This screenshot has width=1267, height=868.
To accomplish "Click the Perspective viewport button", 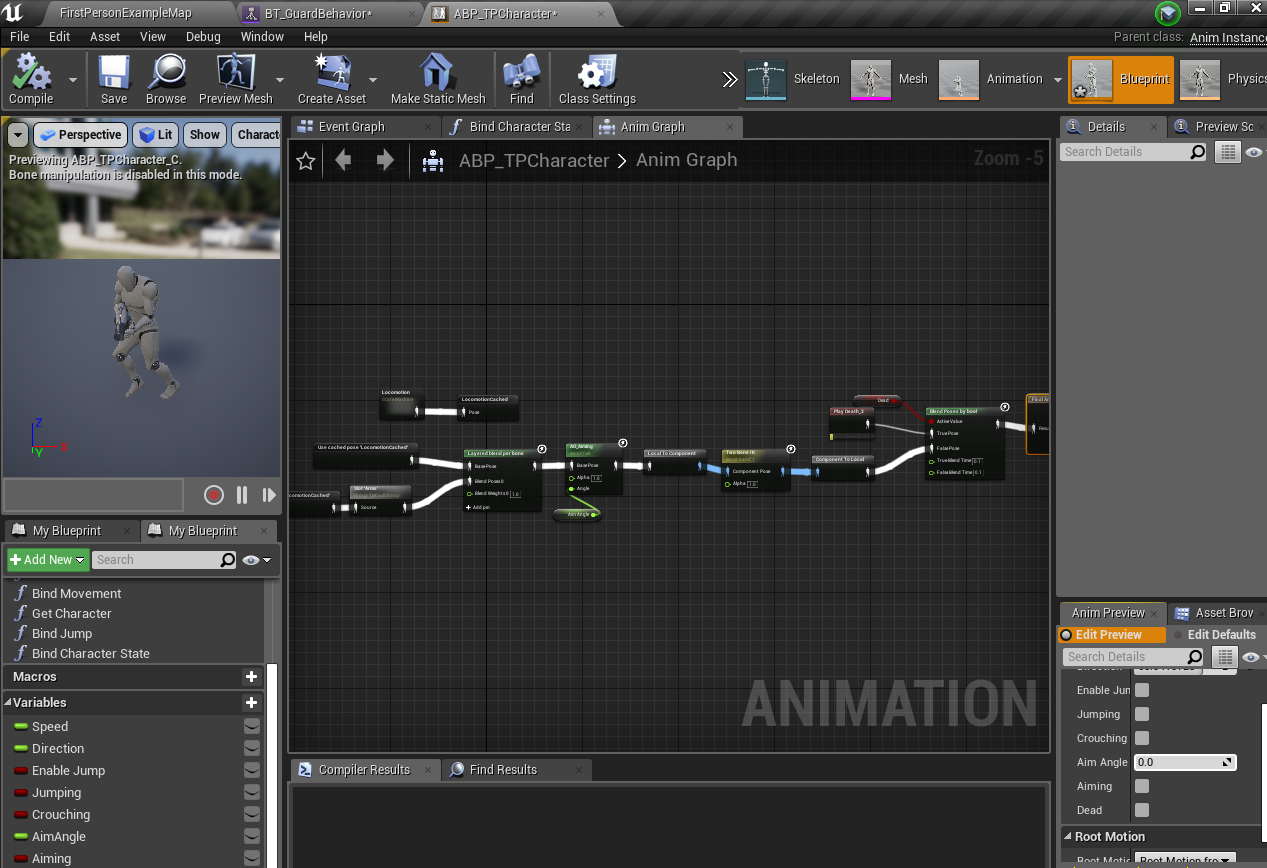I will [x=81, y=135].
